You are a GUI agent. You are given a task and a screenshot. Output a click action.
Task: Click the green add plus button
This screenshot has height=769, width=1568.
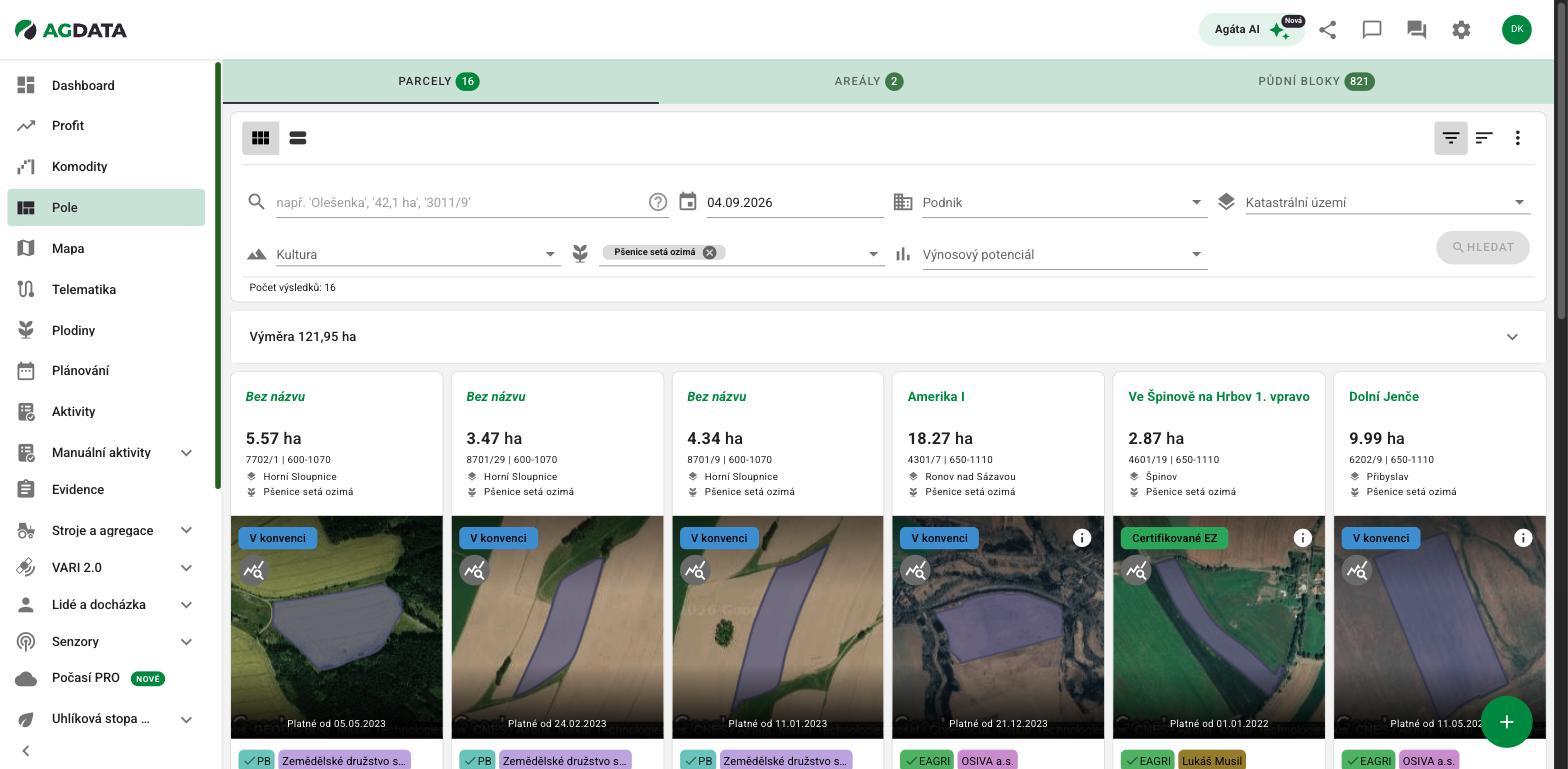tap(1507, 722)
